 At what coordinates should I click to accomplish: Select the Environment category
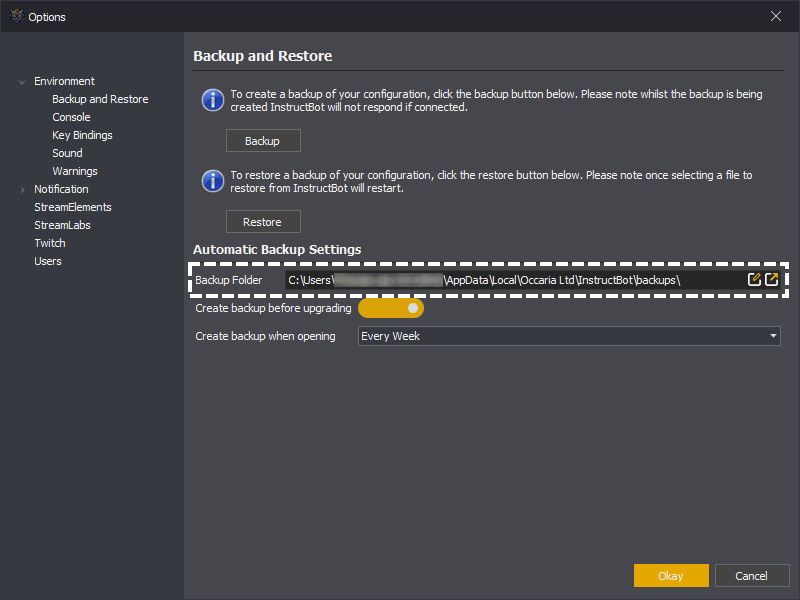[64, 81]
